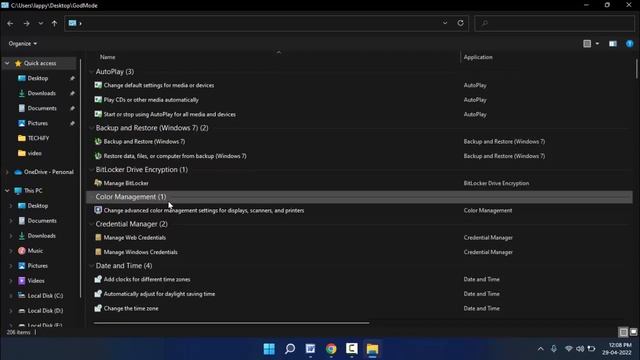Switch to details view in status bar
The width and height of the screenshot is (640, 360).
pos(623,332)
